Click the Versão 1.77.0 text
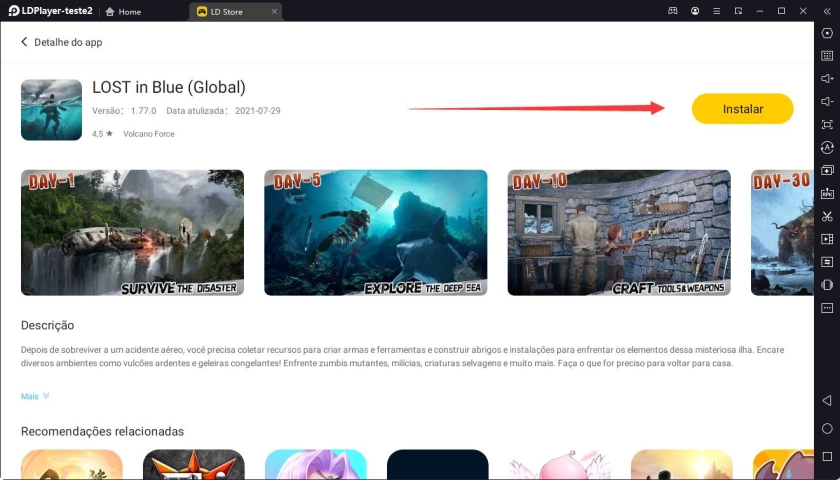 pos(124,111)
